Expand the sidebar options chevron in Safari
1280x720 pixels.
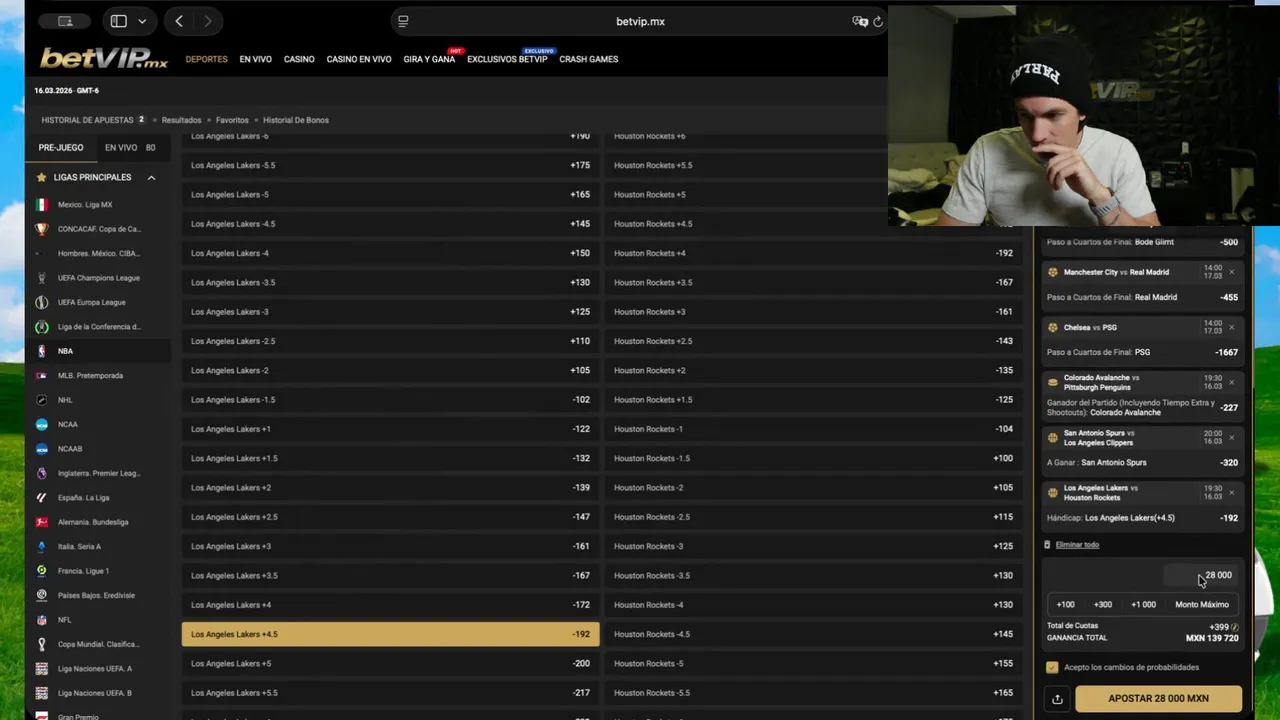click(x=142, y=21)
